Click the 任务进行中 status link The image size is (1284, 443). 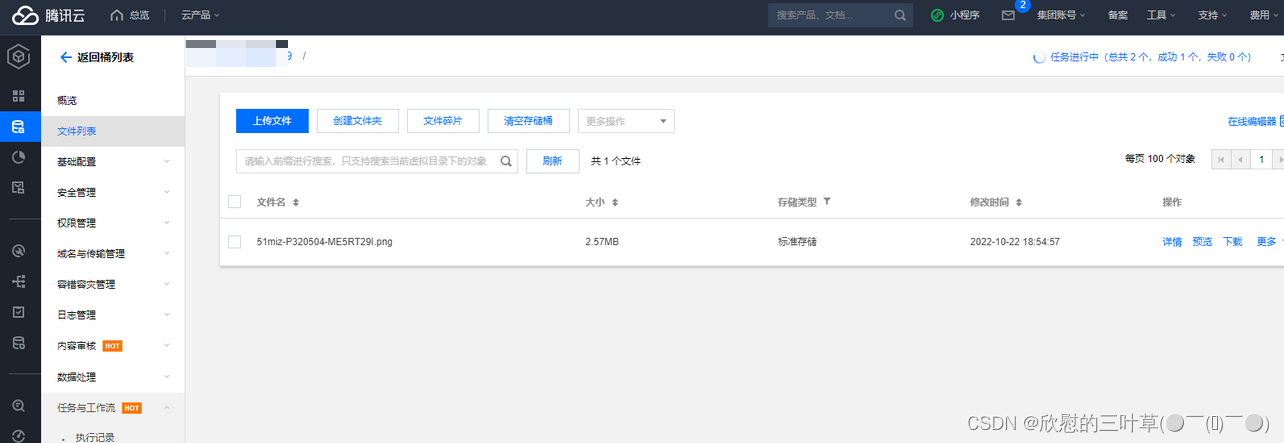[1150, 57]
